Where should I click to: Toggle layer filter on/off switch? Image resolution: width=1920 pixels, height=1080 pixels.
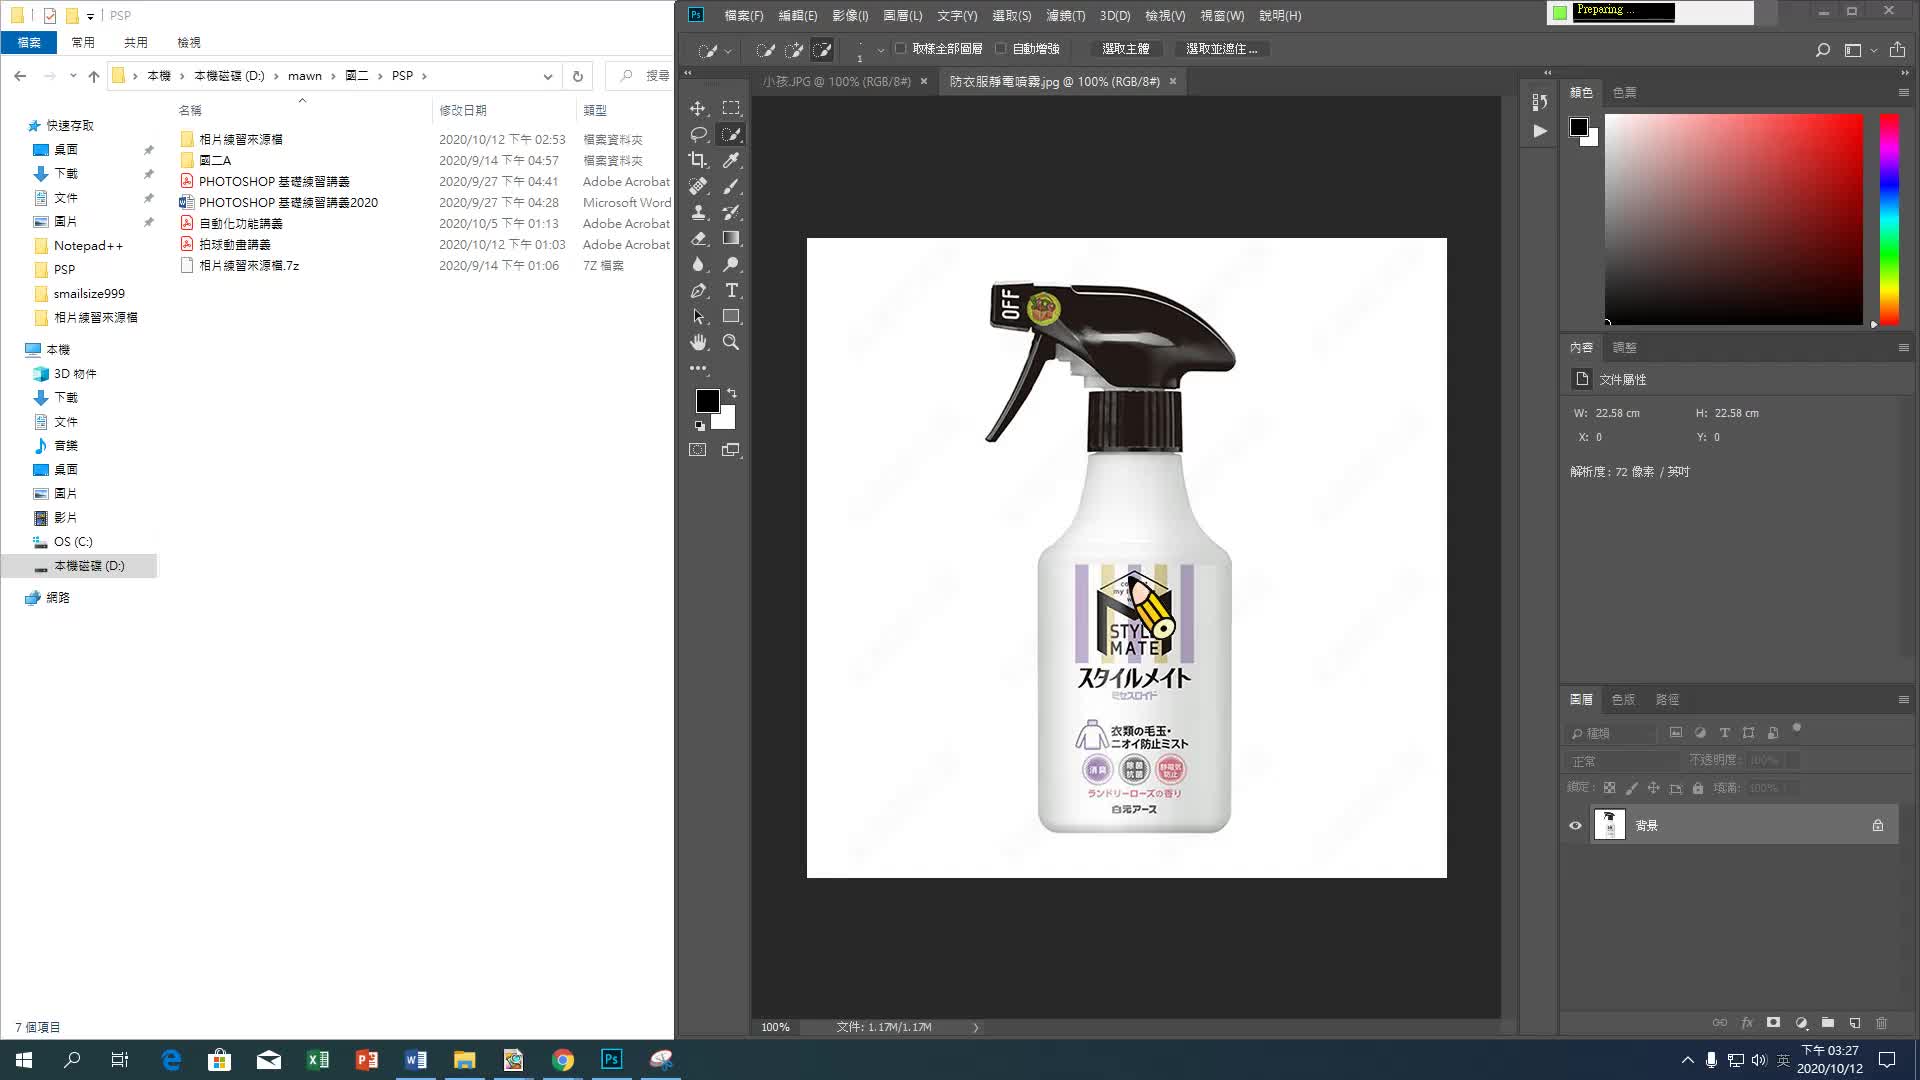click(1796, 729)
